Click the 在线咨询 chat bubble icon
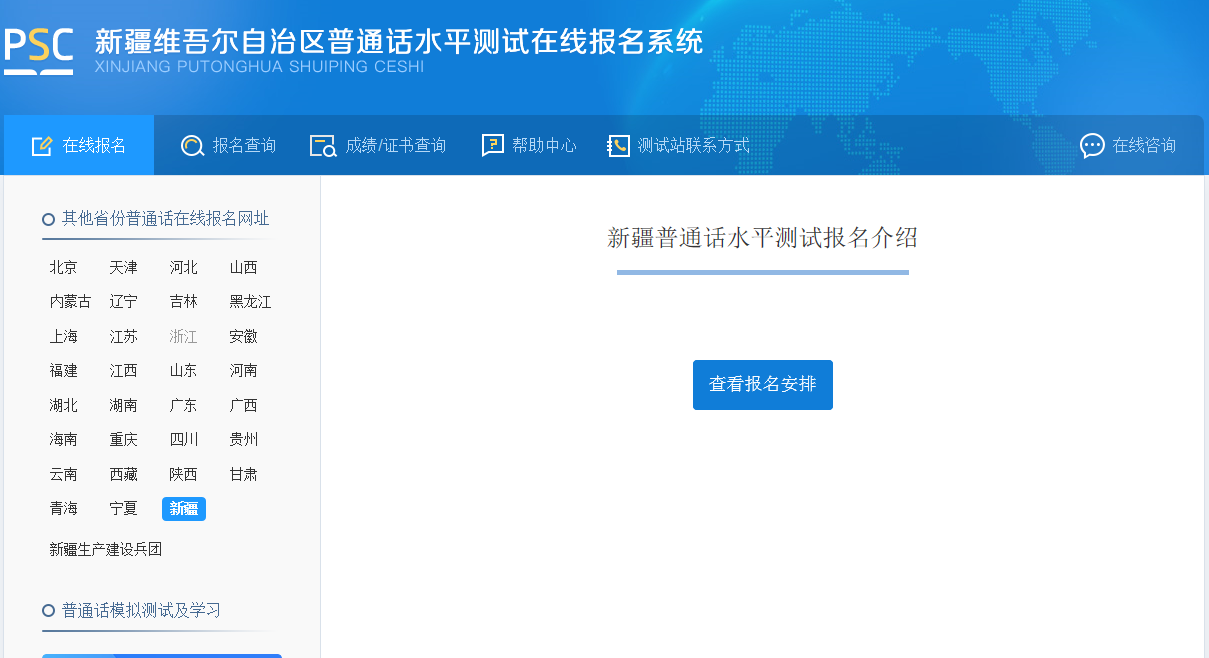The height and width of the screenshot is (658, 1209). click(1092, 146)
